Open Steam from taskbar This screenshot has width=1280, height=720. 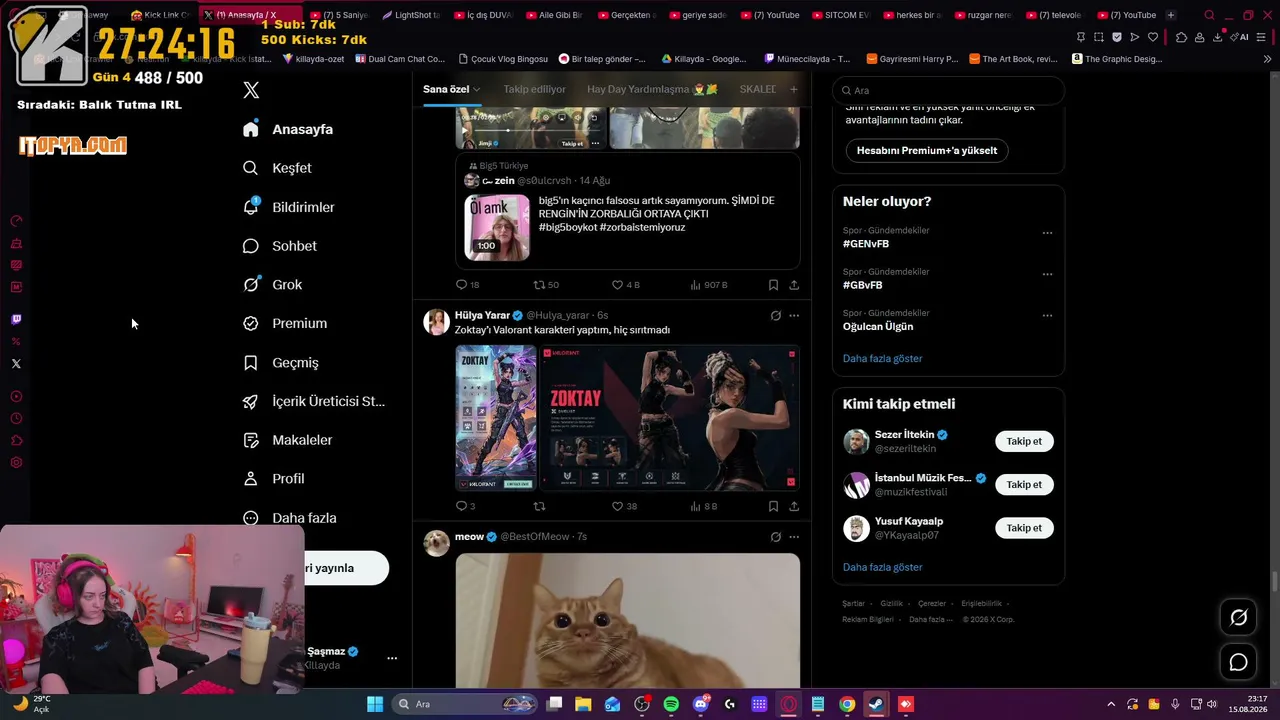pyautogui.click(x=876, y=704)
